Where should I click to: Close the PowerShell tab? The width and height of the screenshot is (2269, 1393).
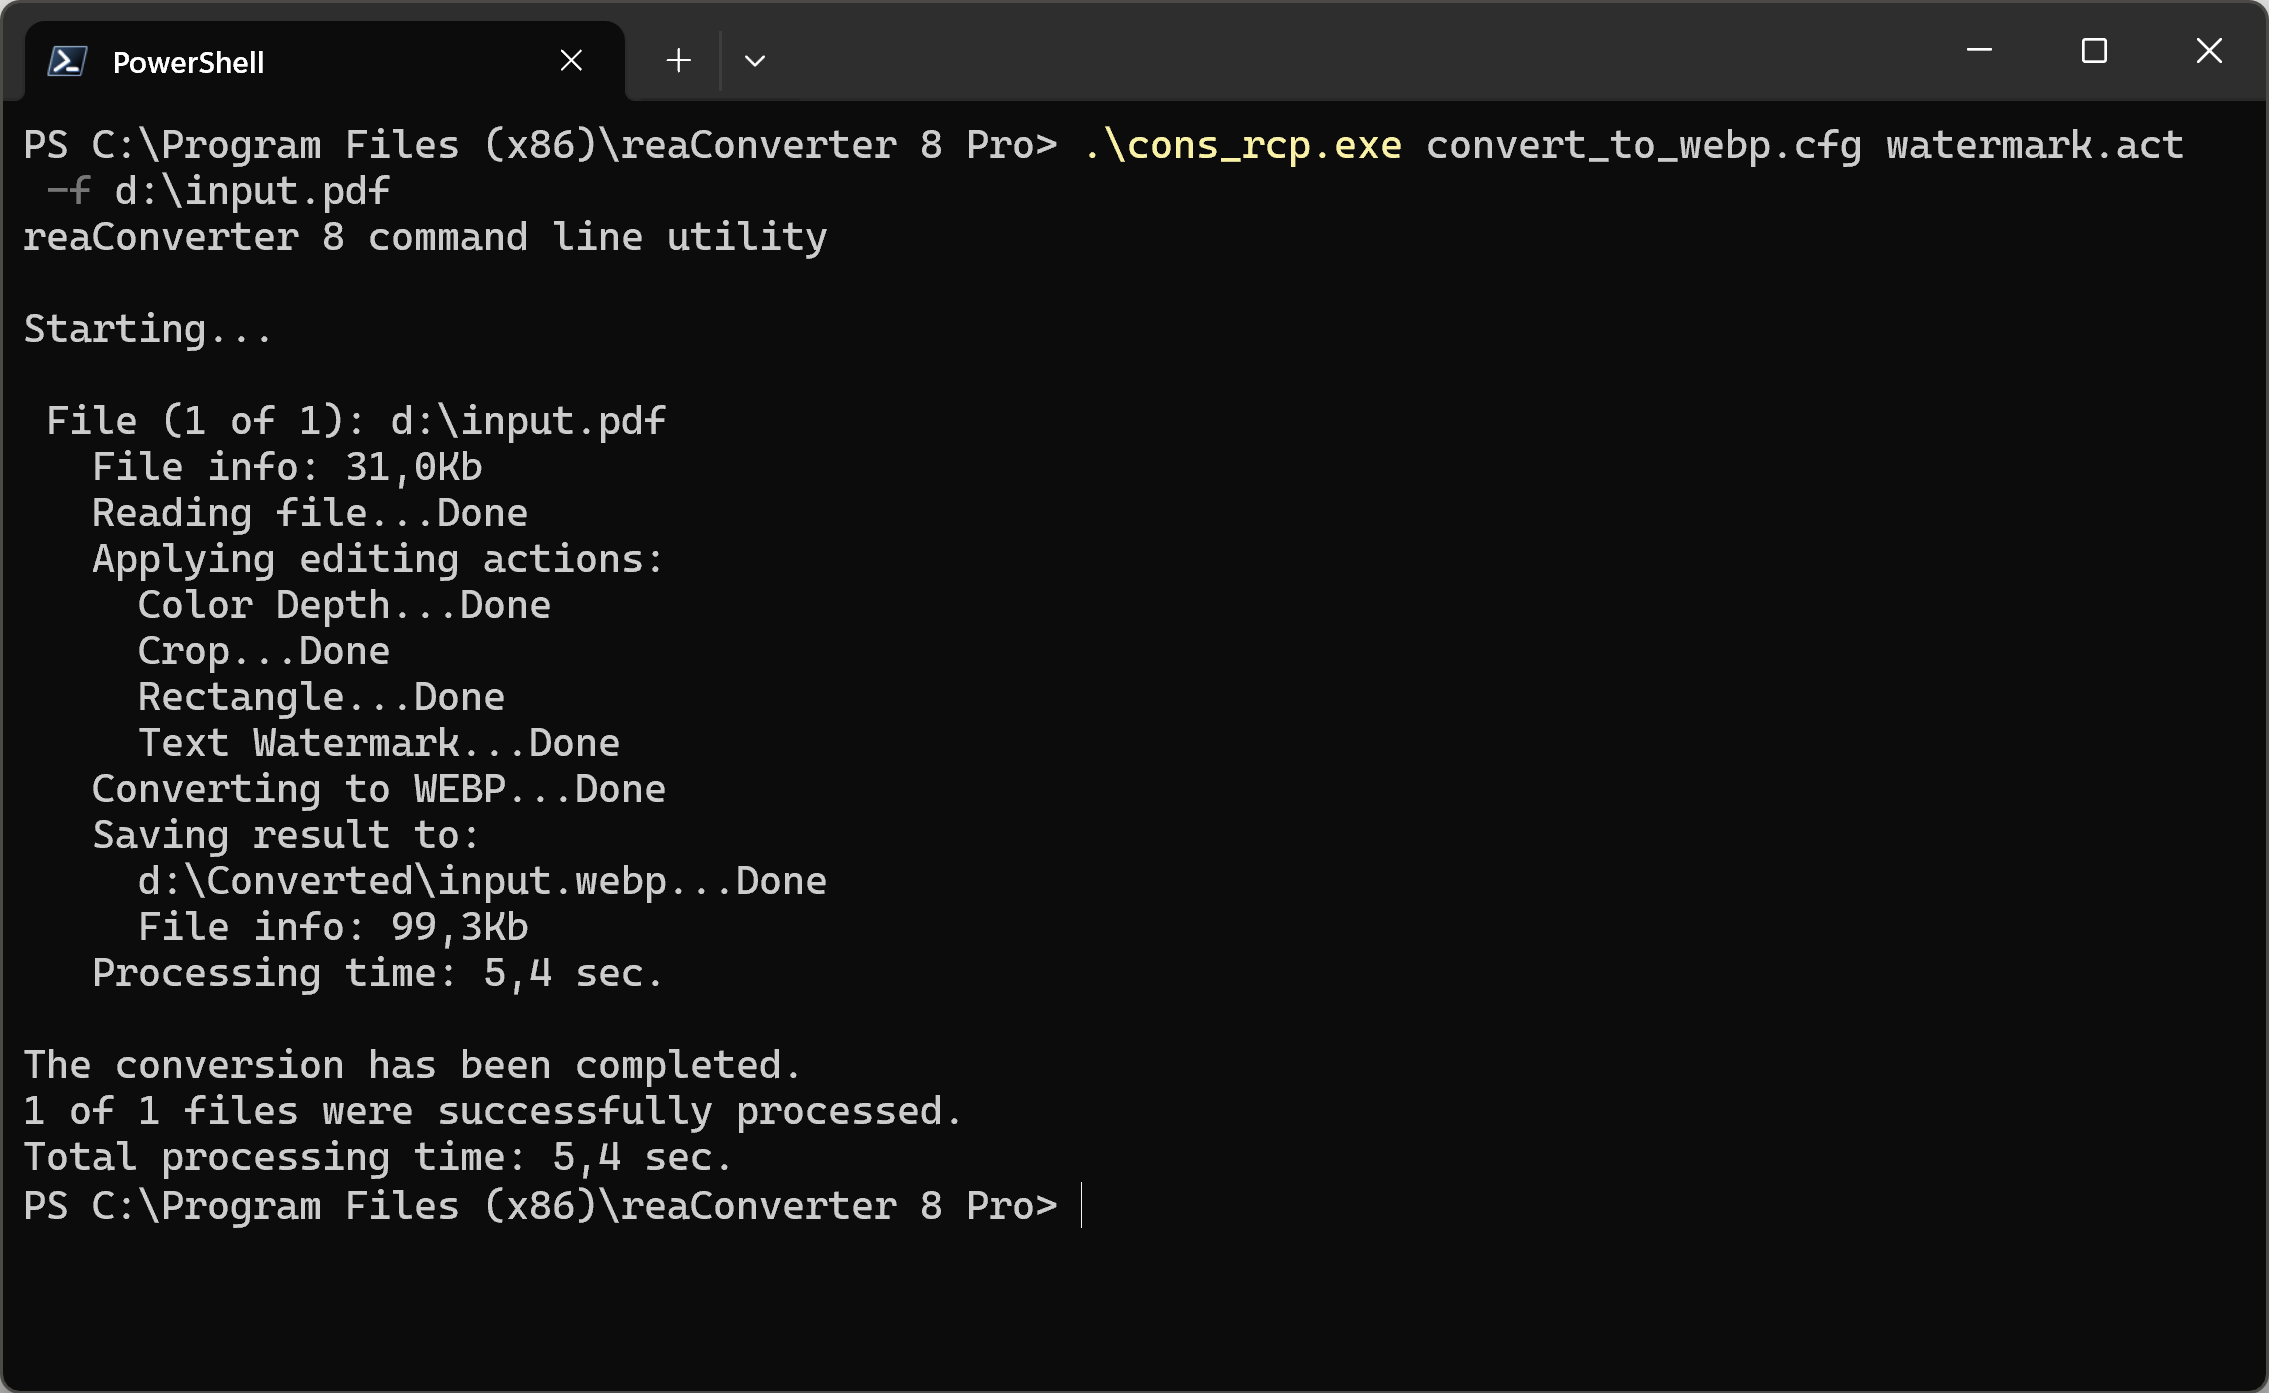click(571, 61)
